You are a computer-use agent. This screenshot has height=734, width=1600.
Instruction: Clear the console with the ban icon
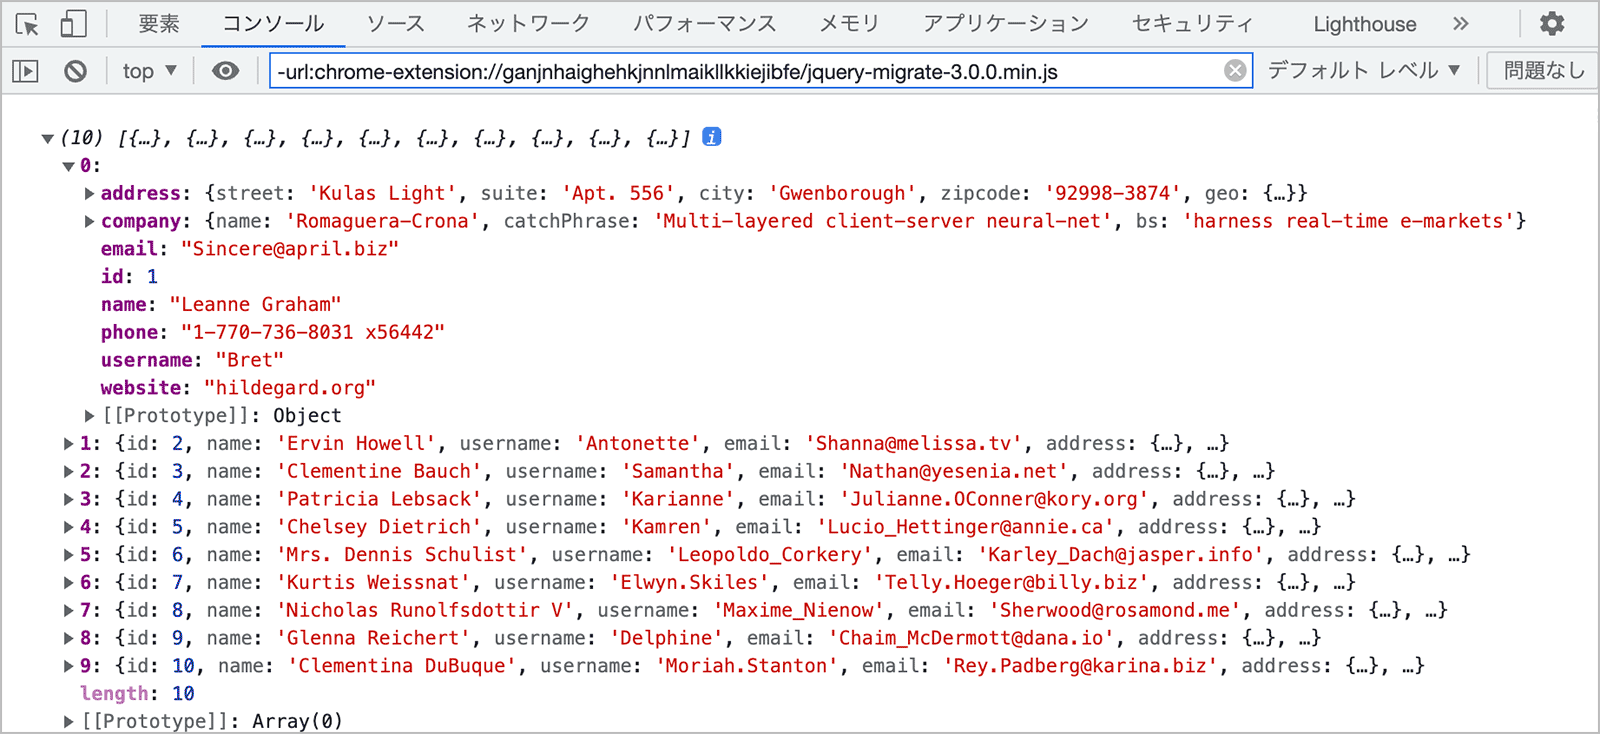pyautogui.click(x=75, y=71)
